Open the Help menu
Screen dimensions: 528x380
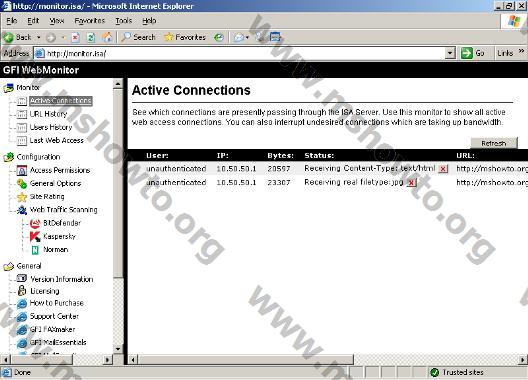pos(149,21)
